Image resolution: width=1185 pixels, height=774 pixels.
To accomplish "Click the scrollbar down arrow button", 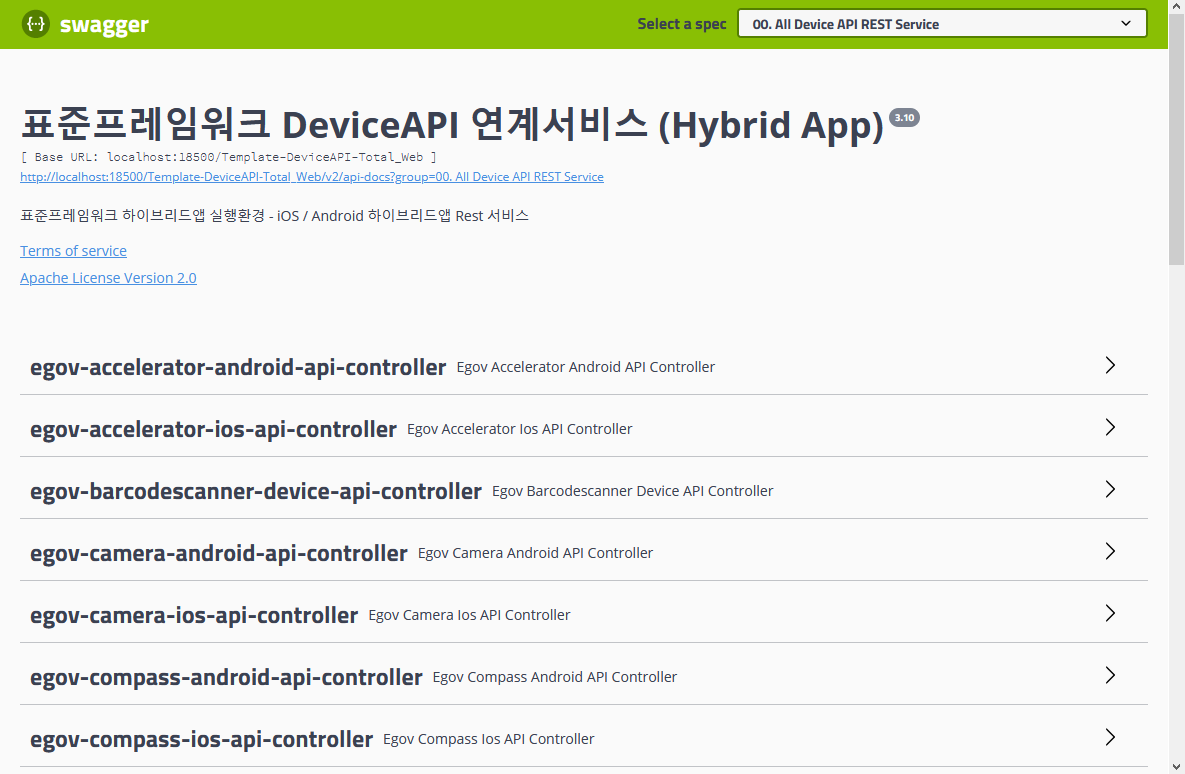I will click(x=1176, y=765).
